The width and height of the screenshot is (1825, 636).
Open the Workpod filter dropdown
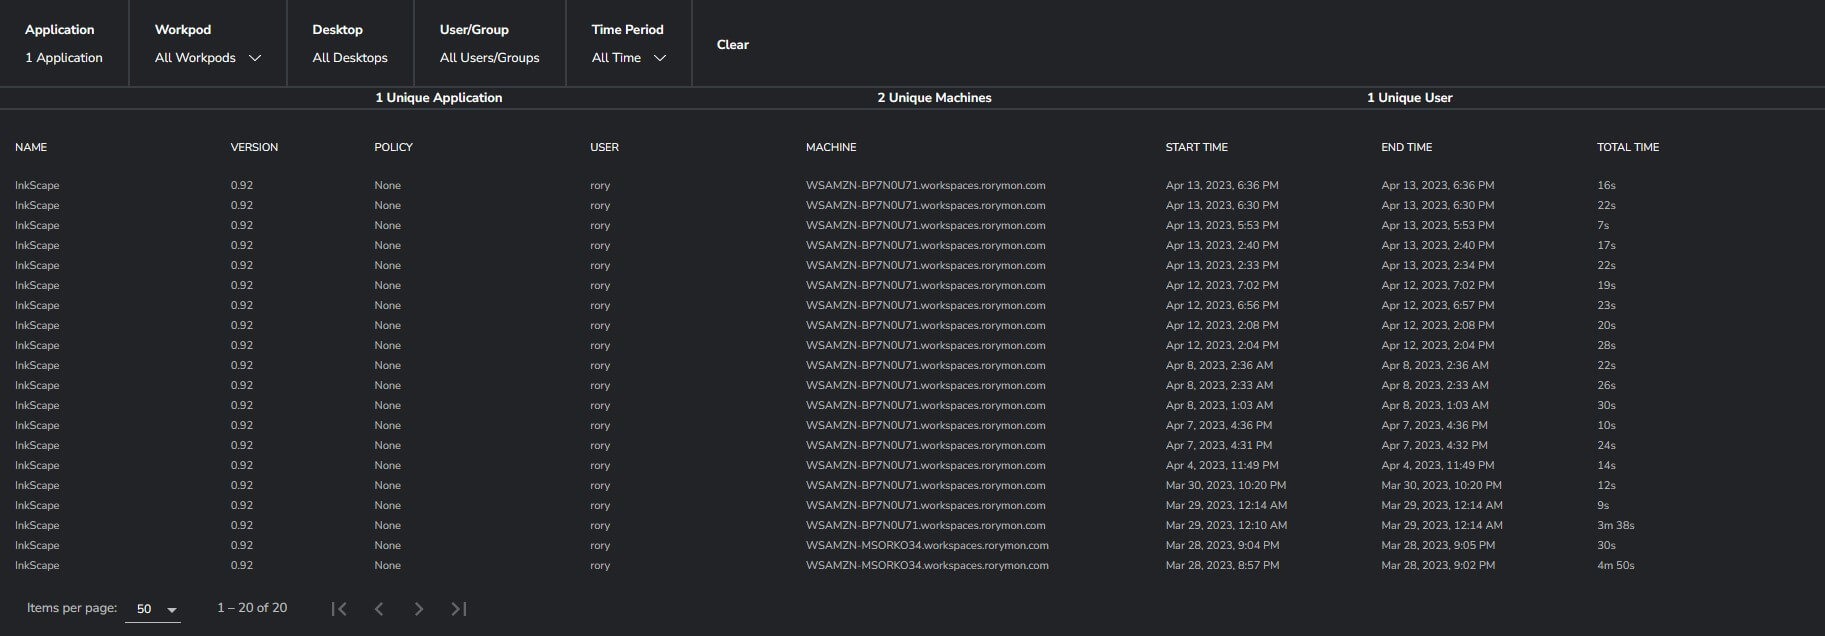pos(208,58)
